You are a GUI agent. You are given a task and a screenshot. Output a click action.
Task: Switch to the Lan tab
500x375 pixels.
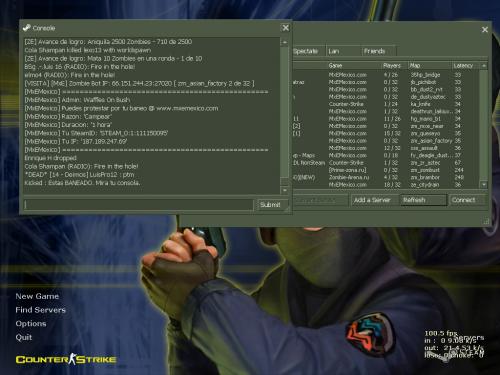[x=343, y=51]
